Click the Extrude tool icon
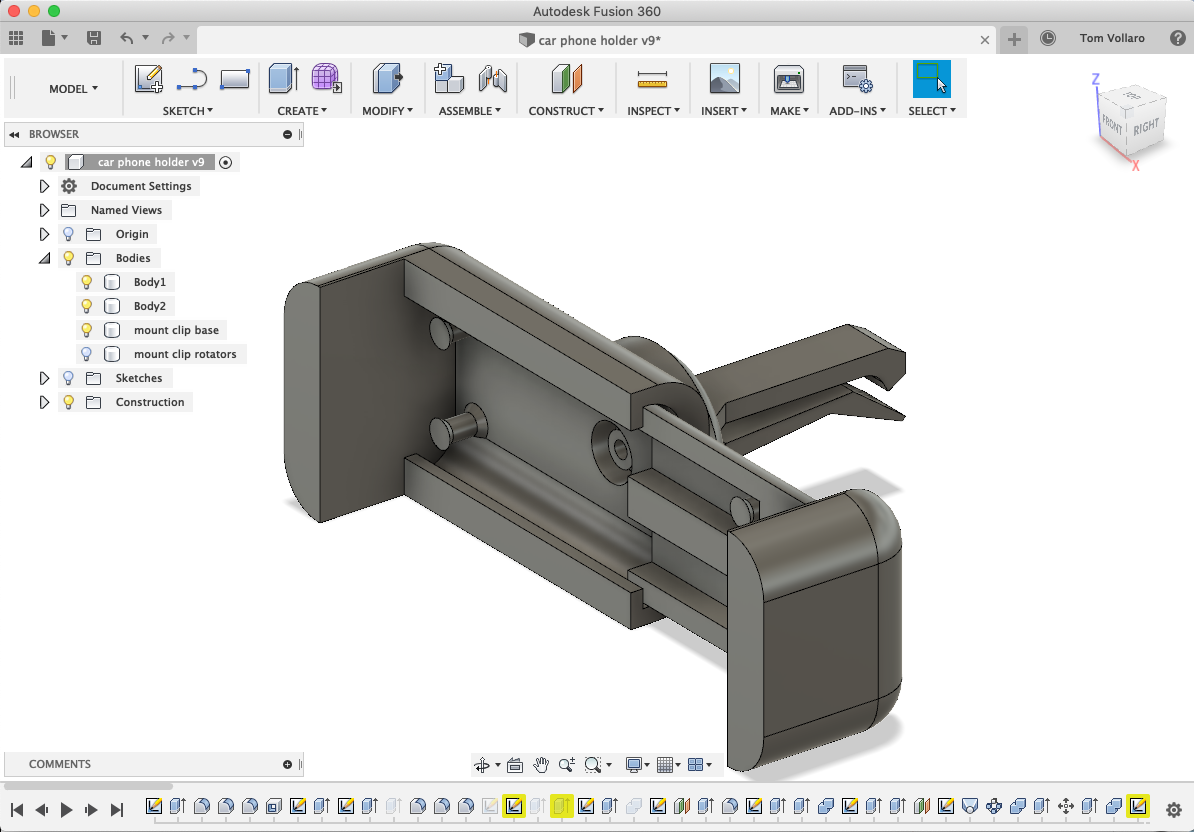 click(284, 78)
